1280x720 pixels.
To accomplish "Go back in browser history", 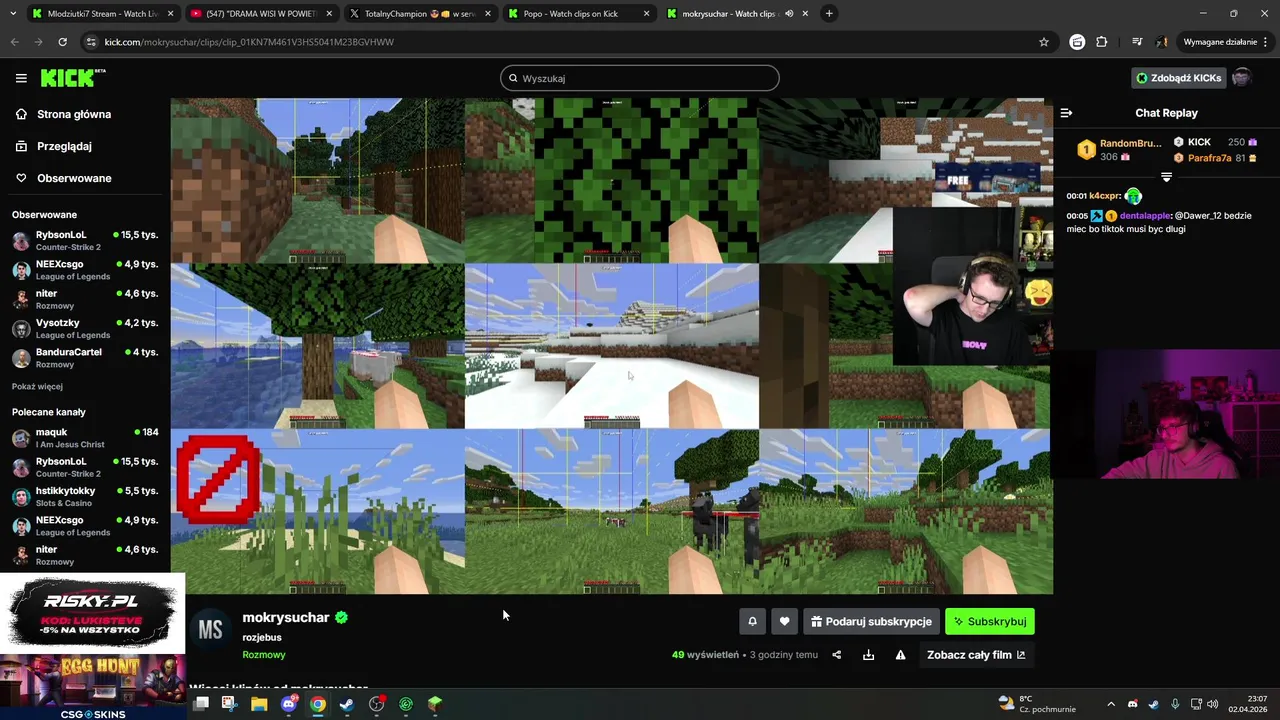I will (x=14, y=42).
